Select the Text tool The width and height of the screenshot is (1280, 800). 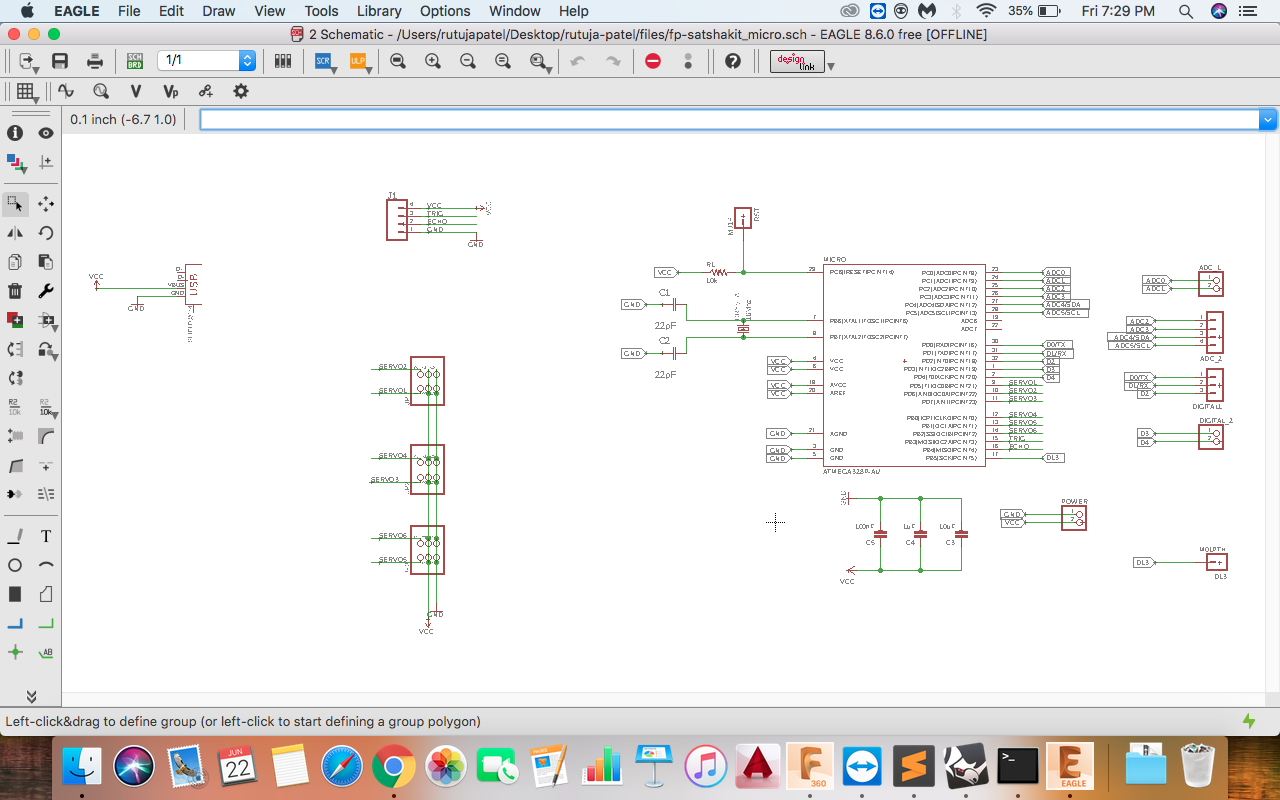point(46,536)
